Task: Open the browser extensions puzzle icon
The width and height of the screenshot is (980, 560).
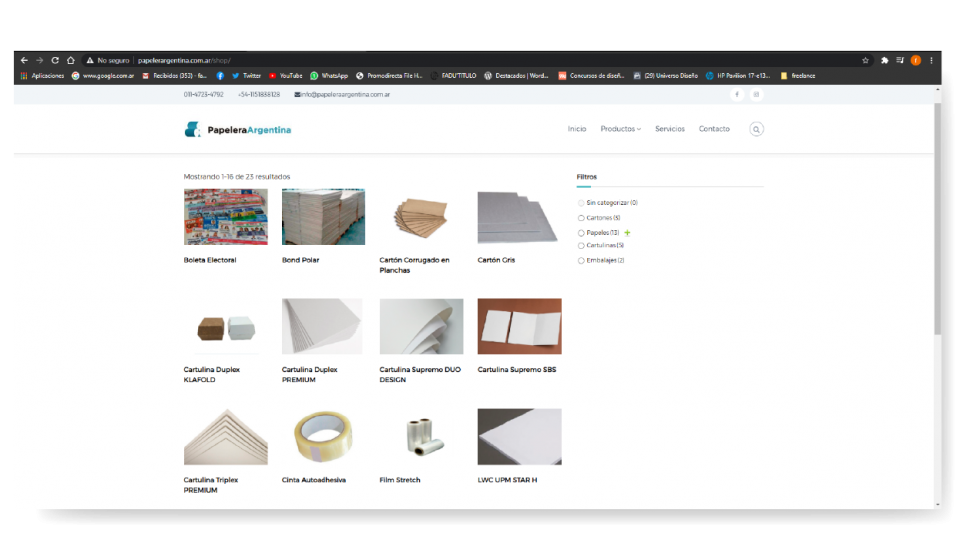Action: (x=884, y=60)
